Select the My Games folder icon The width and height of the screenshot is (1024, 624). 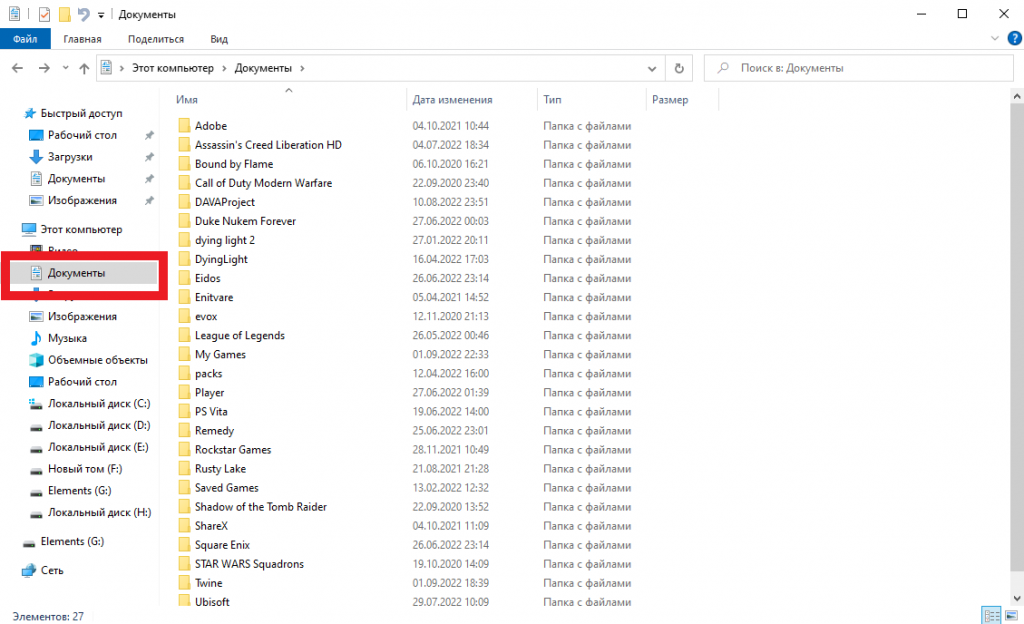point(184,354)
